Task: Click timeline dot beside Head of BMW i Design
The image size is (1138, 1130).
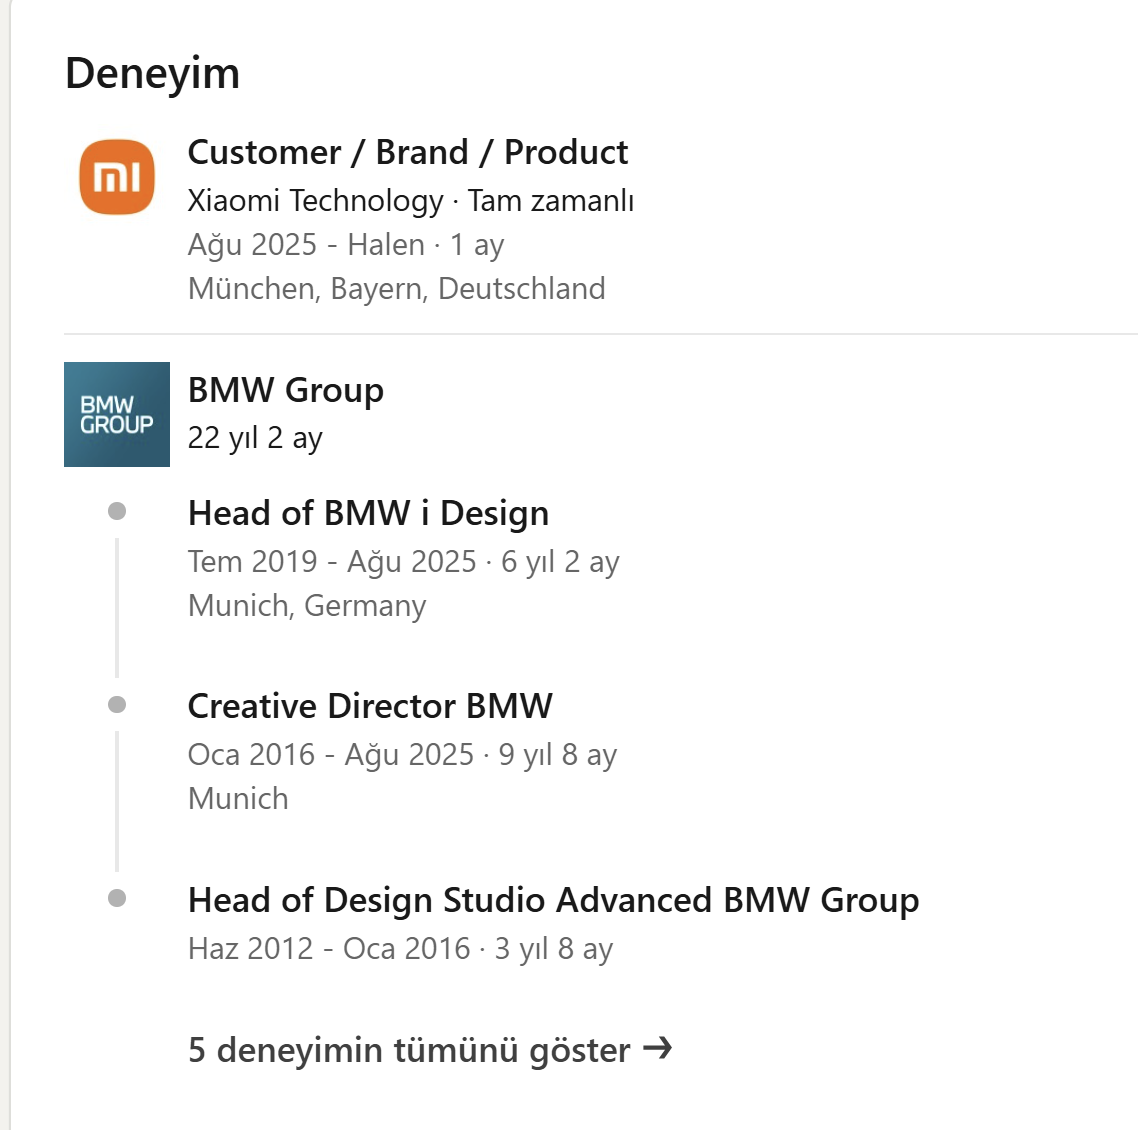Action: 117,511
